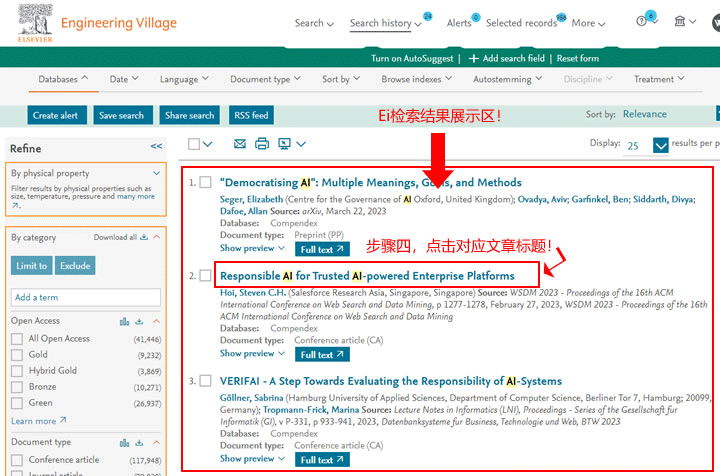Image resolution: width=720 pixels, height=476 pixels.
Task: Open the Alerts menu item
Action: tap(459, 23)
